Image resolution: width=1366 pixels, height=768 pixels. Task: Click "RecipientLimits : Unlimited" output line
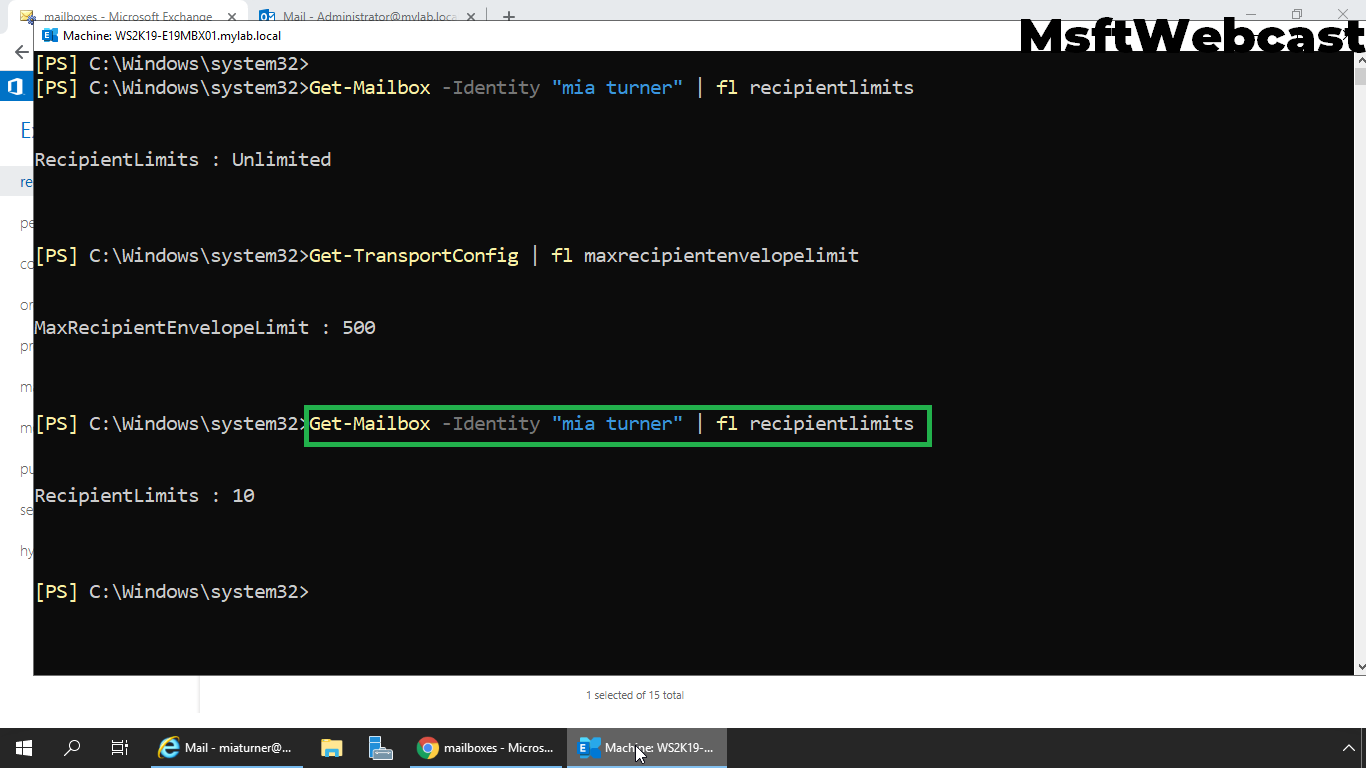pyautogui.click(x=183, y=160)
